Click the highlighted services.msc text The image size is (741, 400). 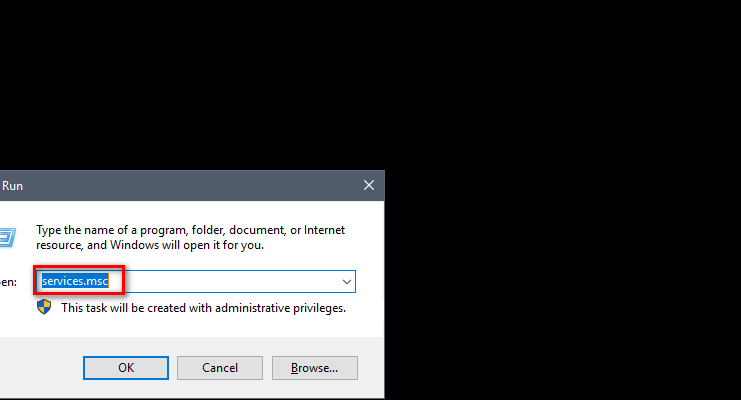pyautogui.click(x=75, y=281)
